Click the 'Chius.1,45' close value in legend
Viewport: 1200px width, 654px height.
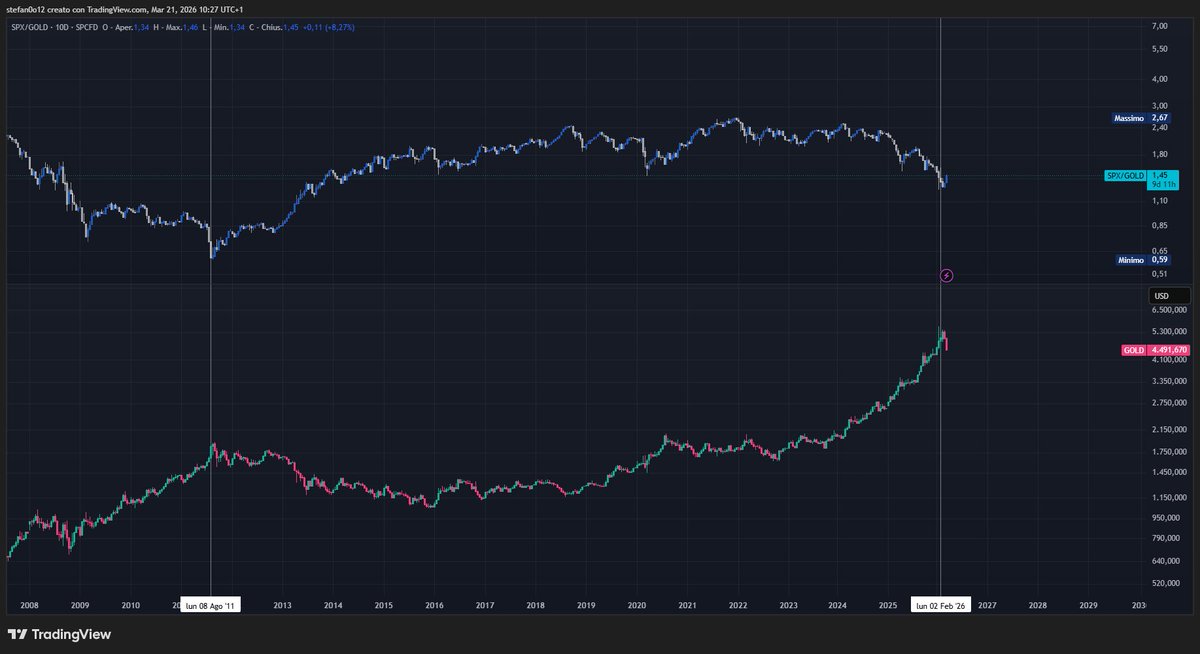[279, 27]
